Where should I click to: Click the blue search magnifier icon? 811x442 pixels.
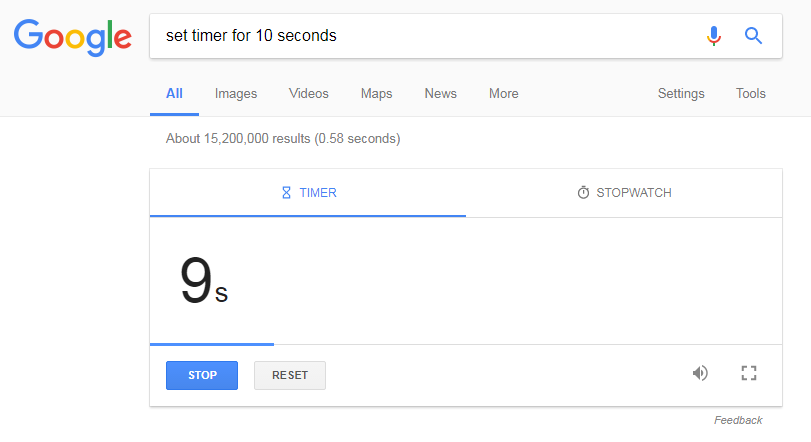click(754, 36)
